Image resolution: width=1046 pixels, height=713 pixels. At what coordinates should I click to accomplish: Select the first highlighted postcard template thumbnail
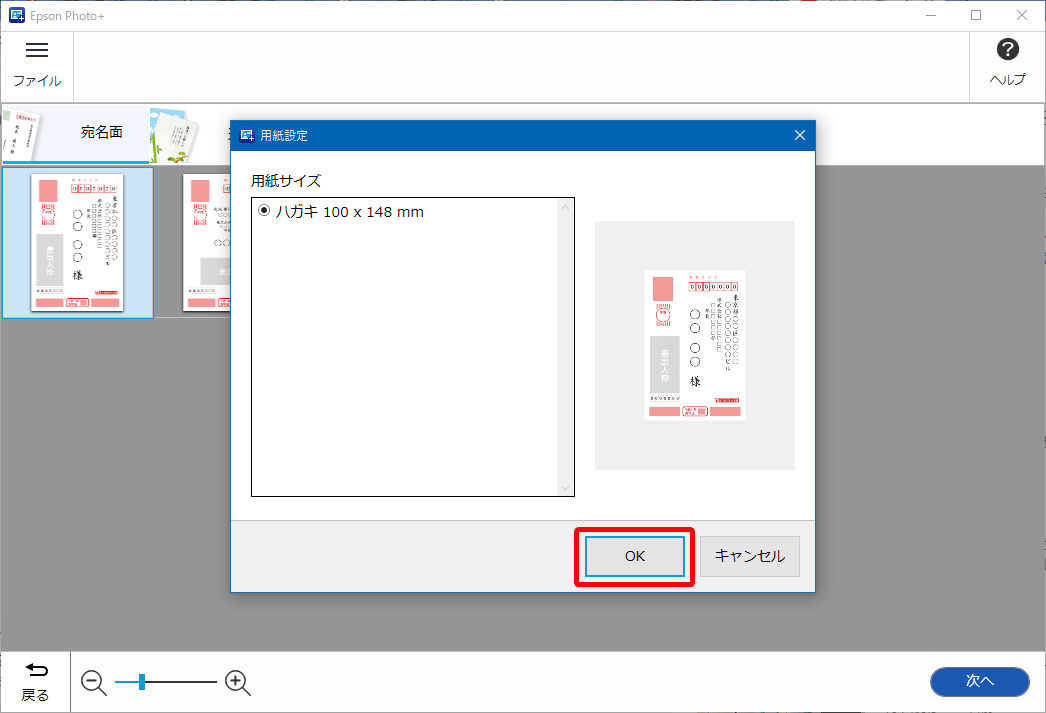pyautogui.click(x=77, y=242)
